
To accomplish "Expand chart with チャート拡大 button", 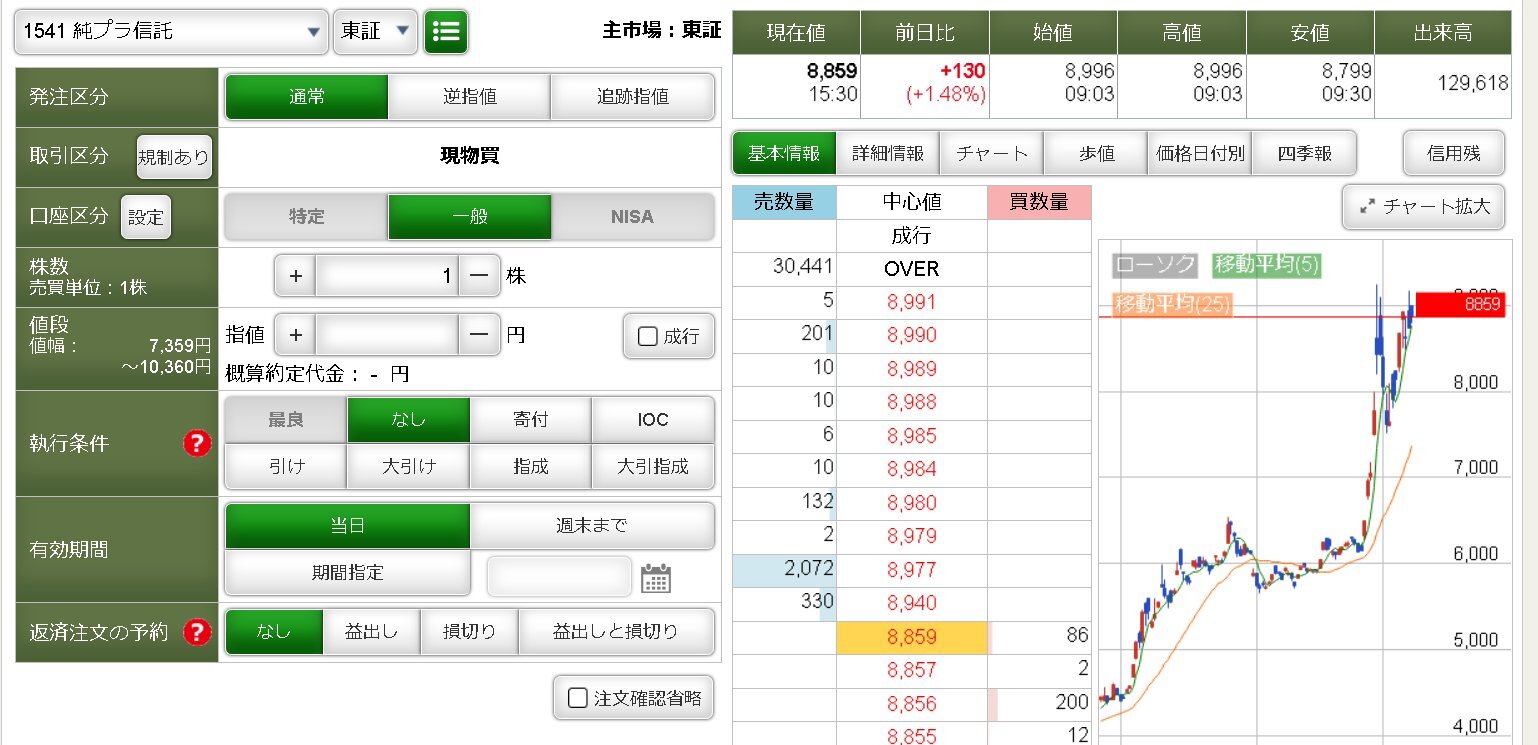I will point(1424,207).
